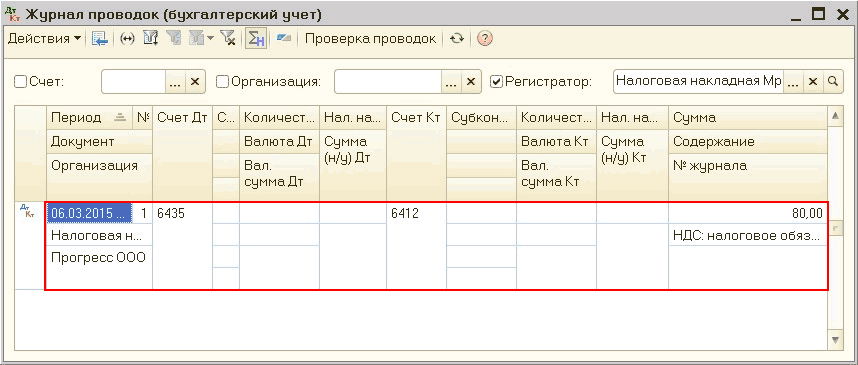The height and width of the screenshot is (365, 858).
Task: Click the date interval (↔) icon
Action: pyautogui.click(x=127, y=38)
